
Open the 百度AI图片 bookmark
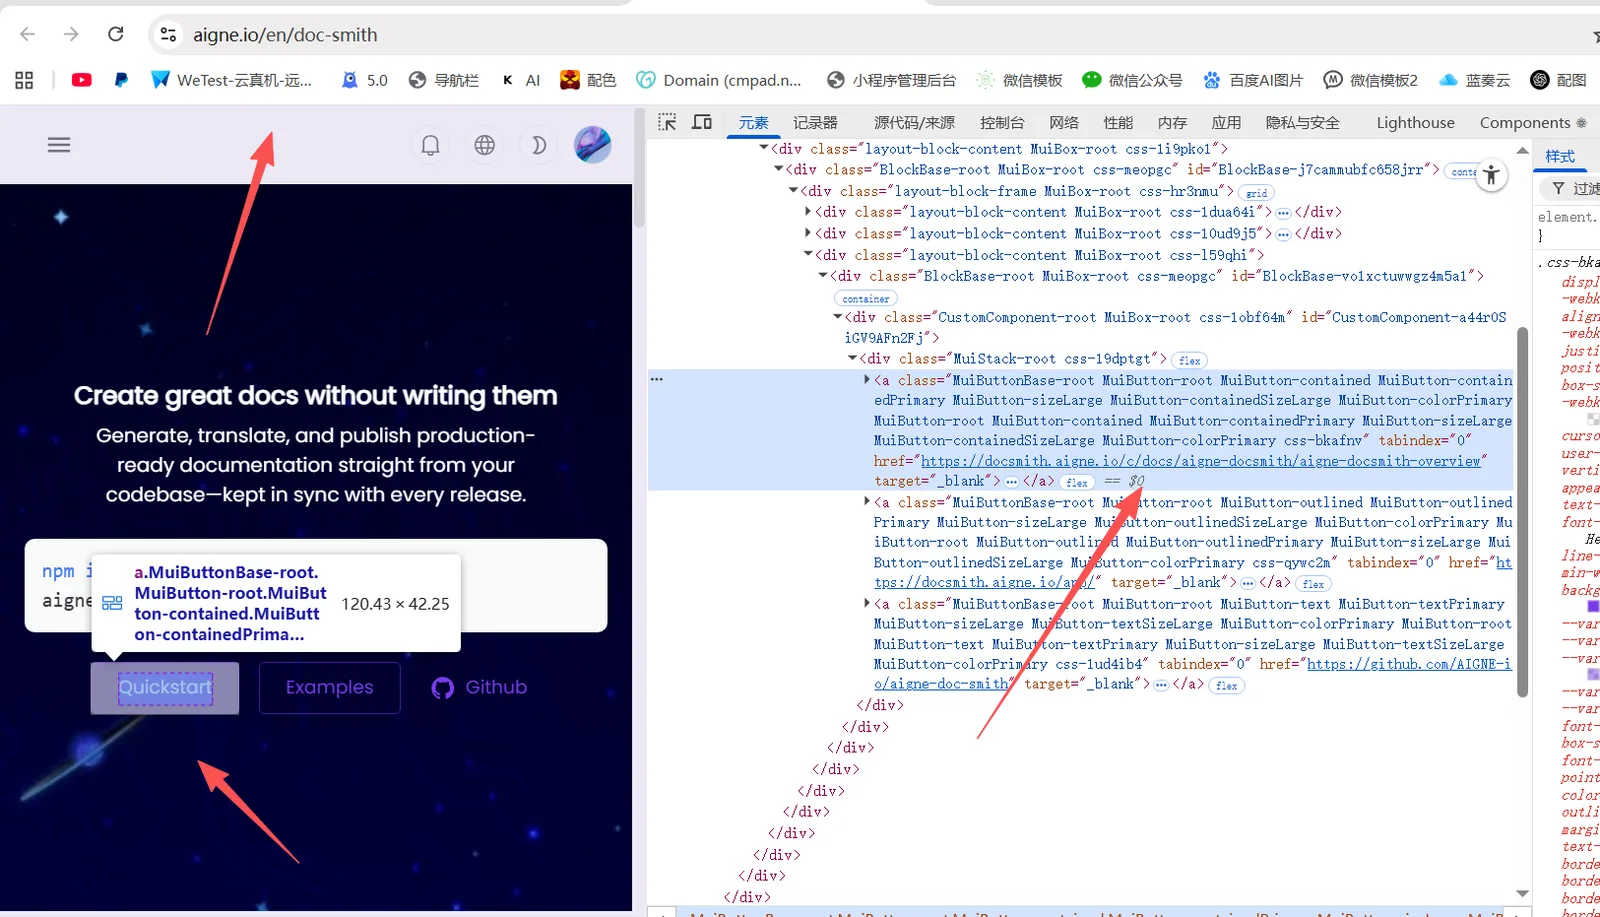coord(1253,80)
